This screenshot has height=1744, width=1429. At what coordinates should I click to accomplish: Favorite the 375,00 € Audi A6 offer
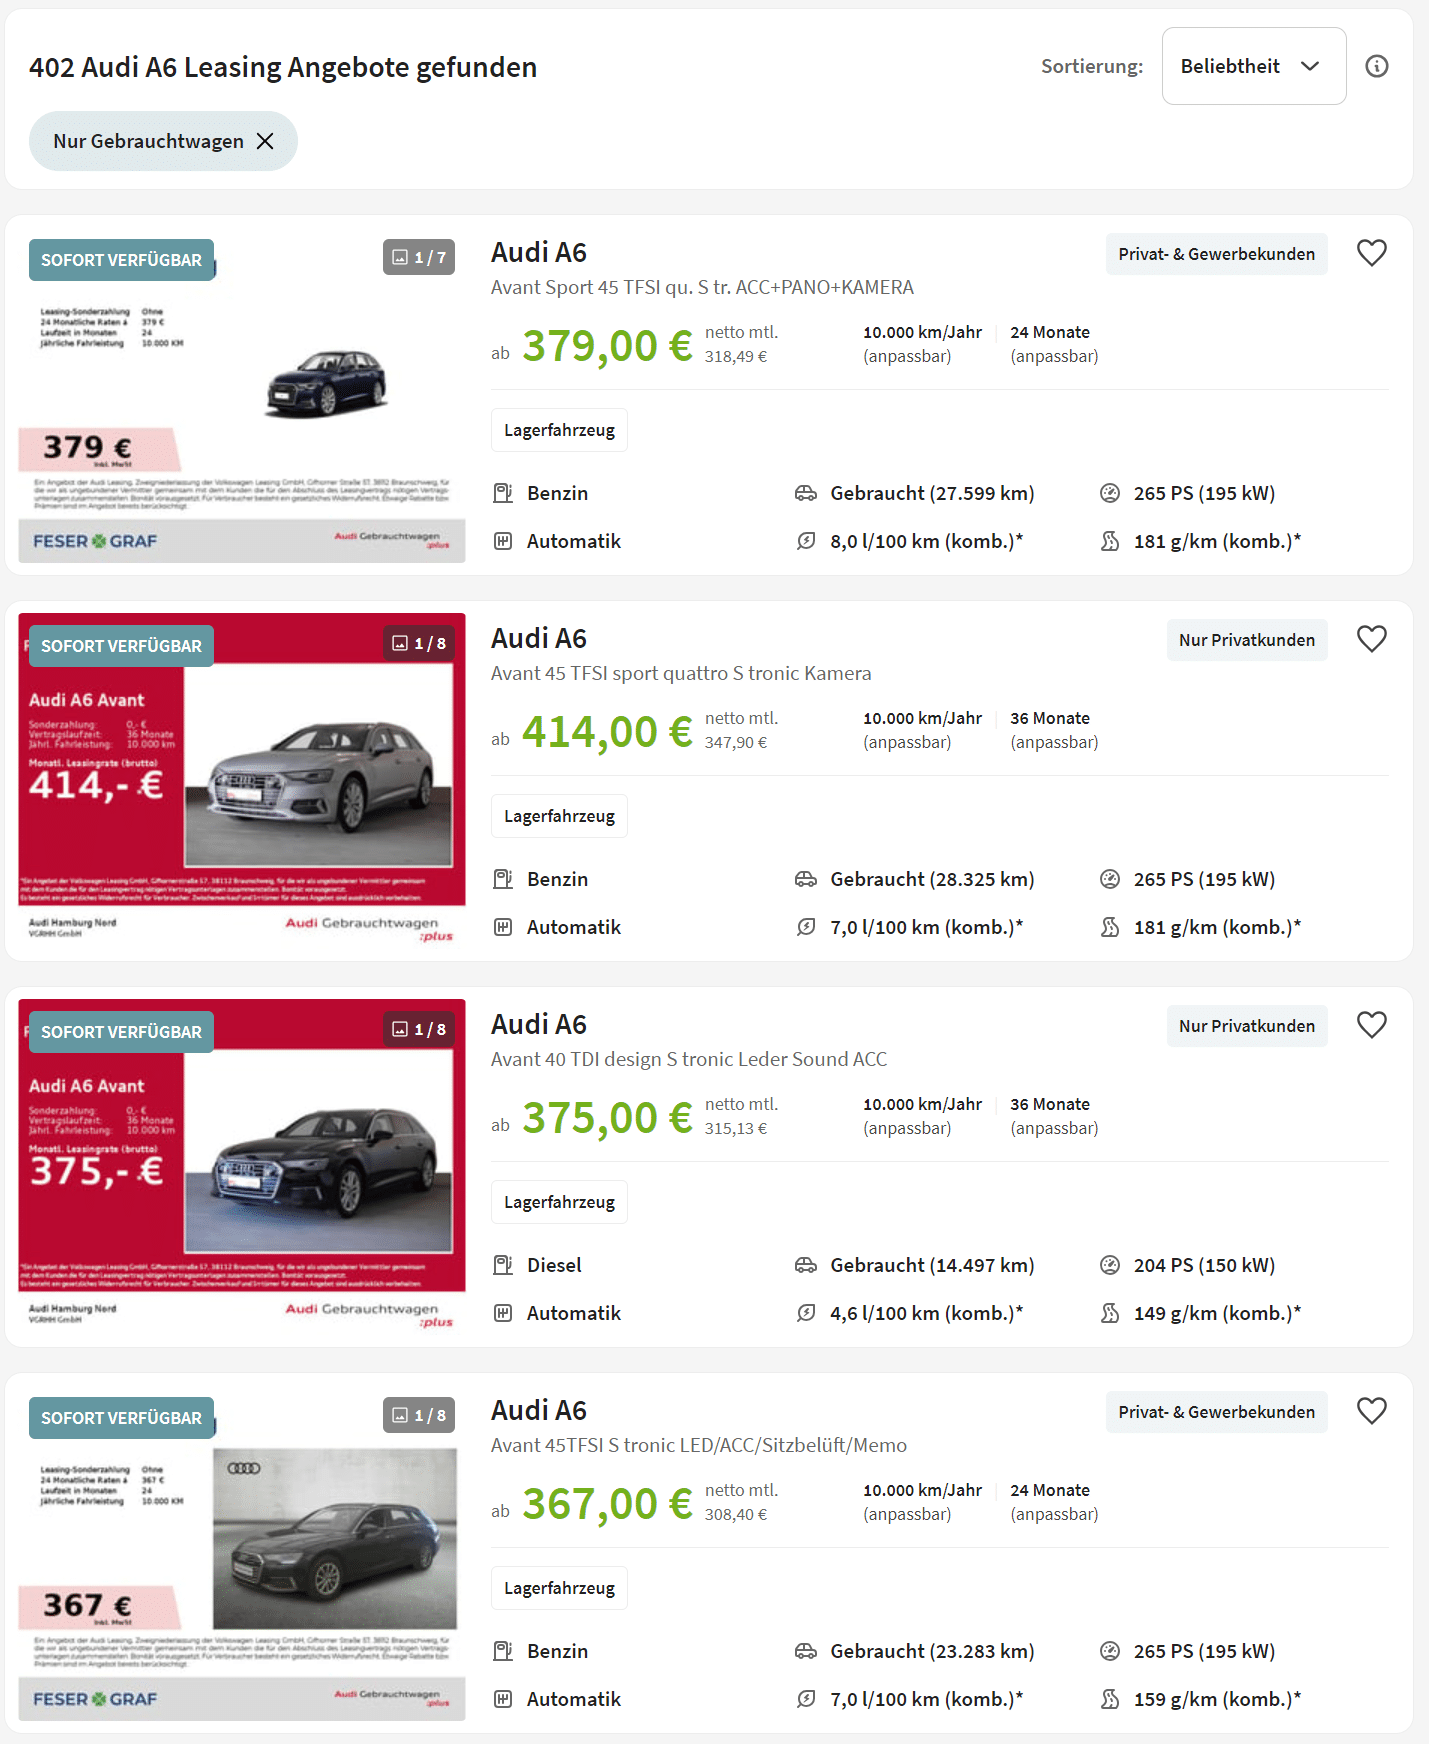coord(1371,1025)
